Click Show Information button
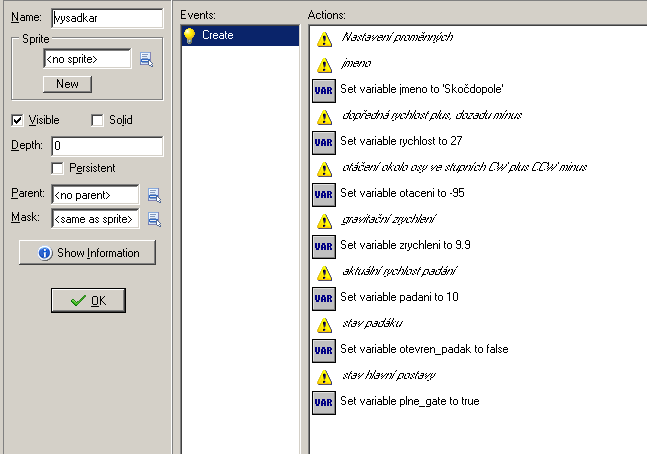This screenshot has height=454, width=647. [x=87, y=253]
